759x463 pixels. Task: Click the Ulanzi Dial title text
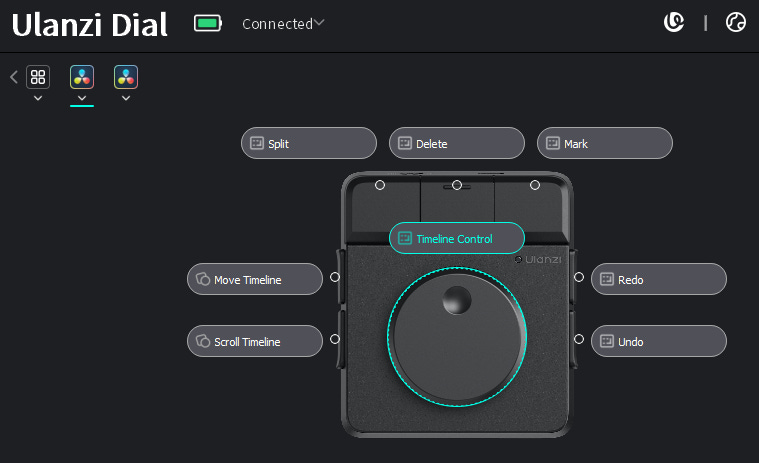tap(90, 25)
